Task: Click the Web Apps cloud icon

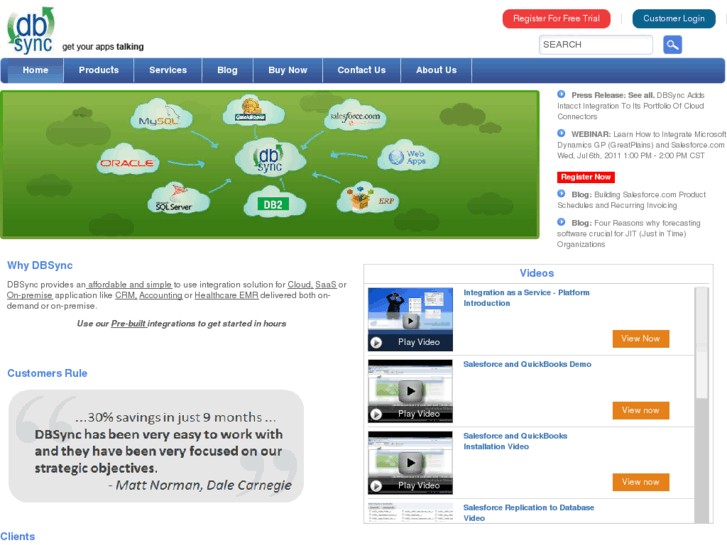Action: pyautogui.click(x=408, y=156)
